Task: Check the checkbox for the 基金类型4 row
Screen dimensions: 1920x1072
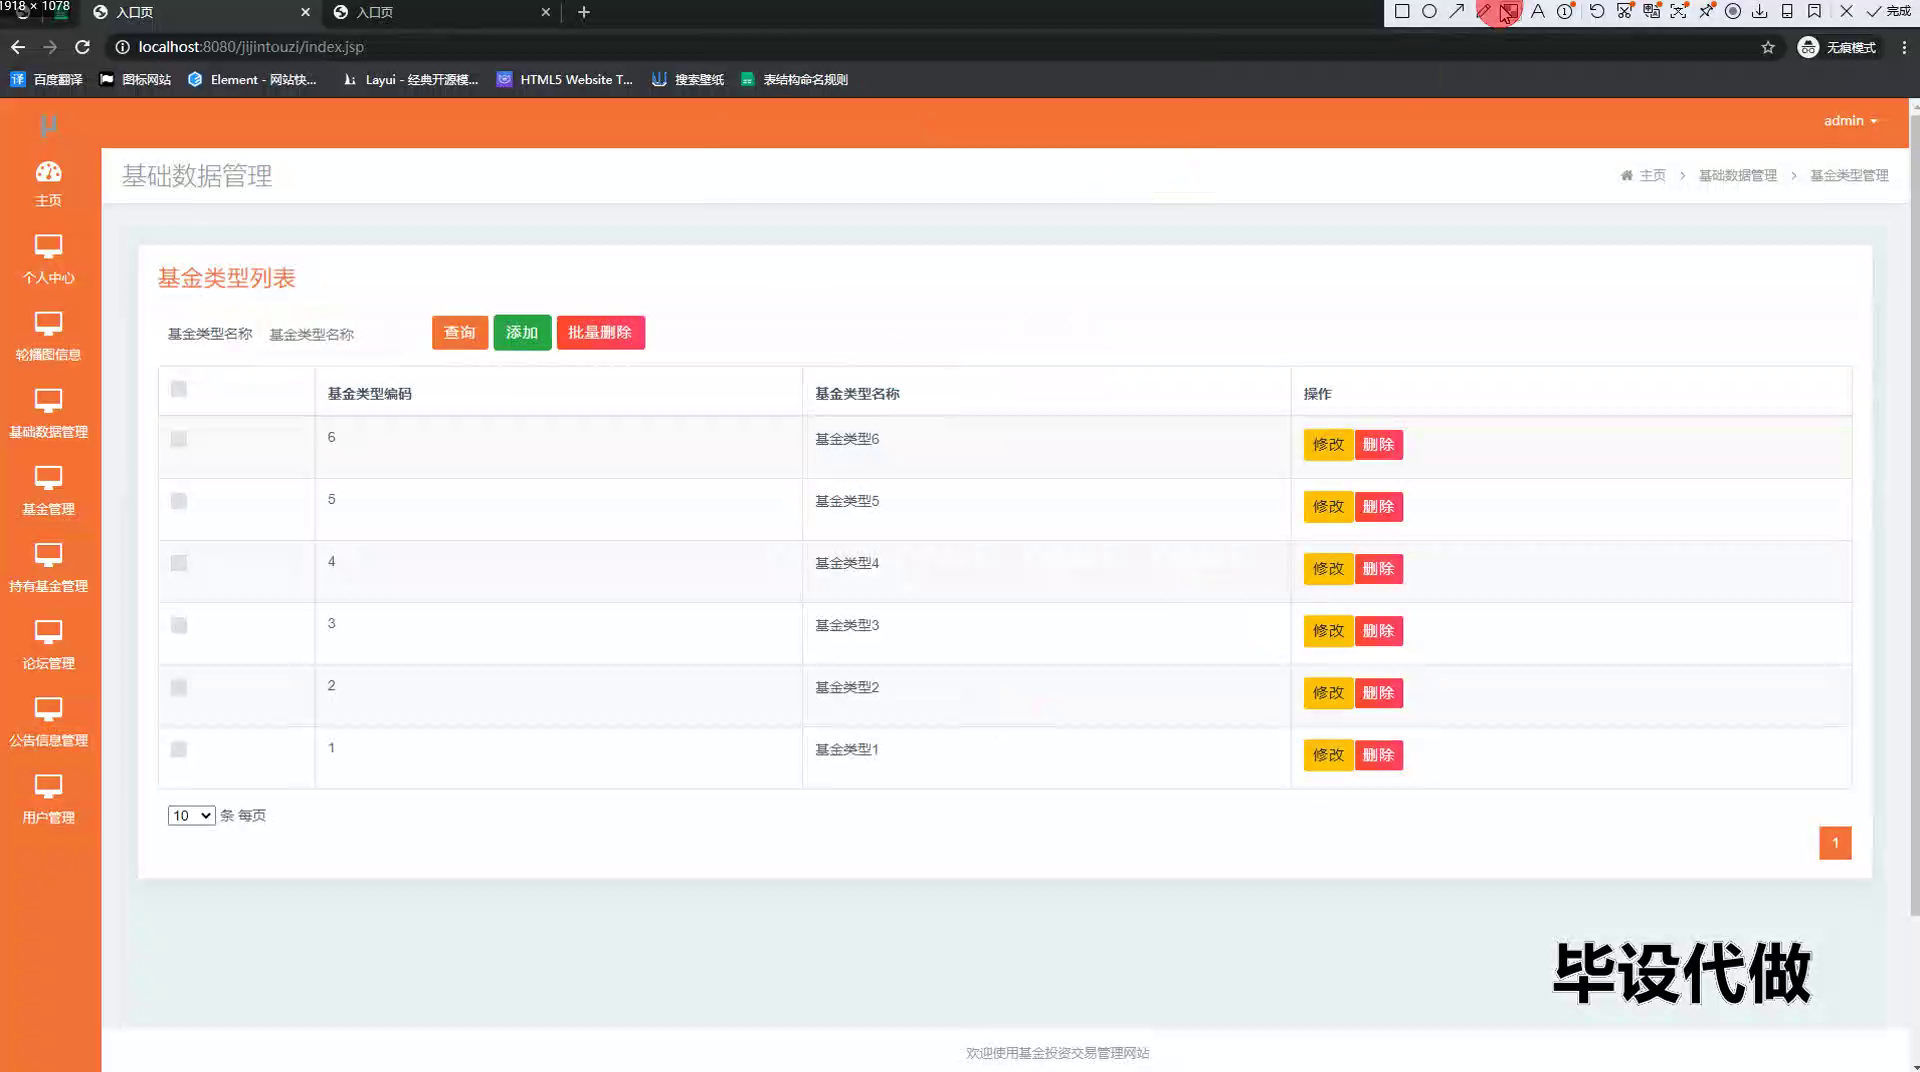Action: pos(179,563)
